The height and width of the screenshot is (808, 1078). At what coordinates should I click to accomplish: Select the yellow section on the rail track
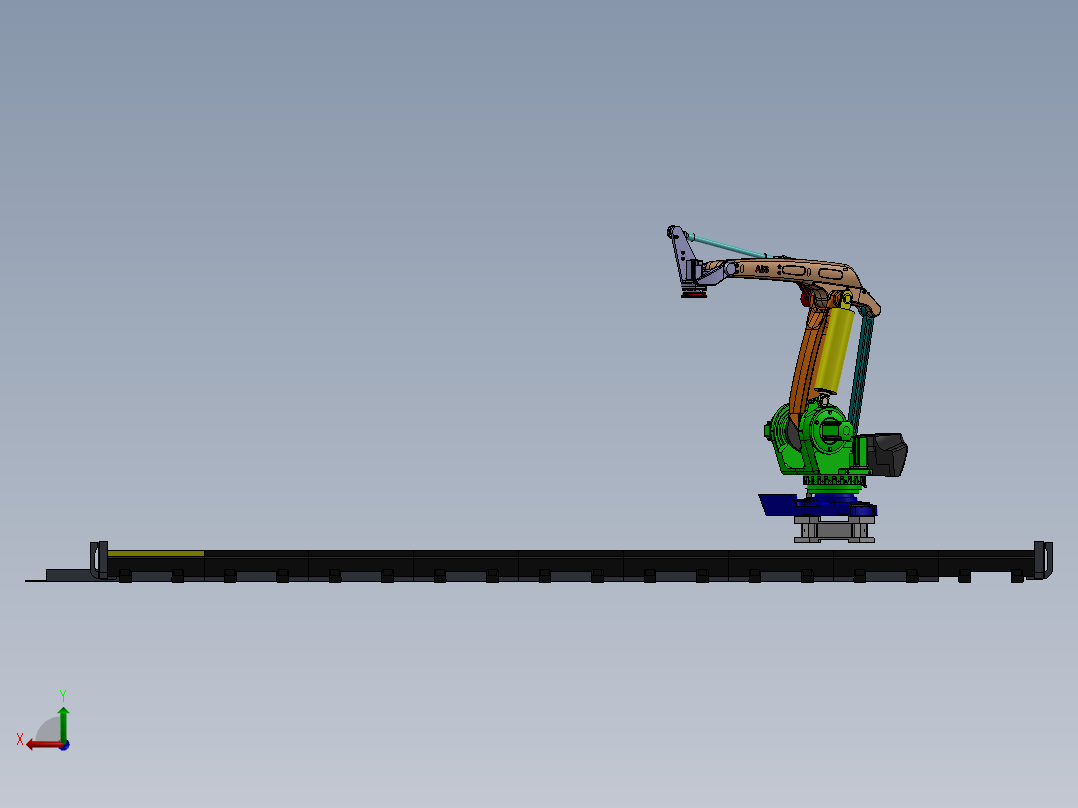[156, 553]
